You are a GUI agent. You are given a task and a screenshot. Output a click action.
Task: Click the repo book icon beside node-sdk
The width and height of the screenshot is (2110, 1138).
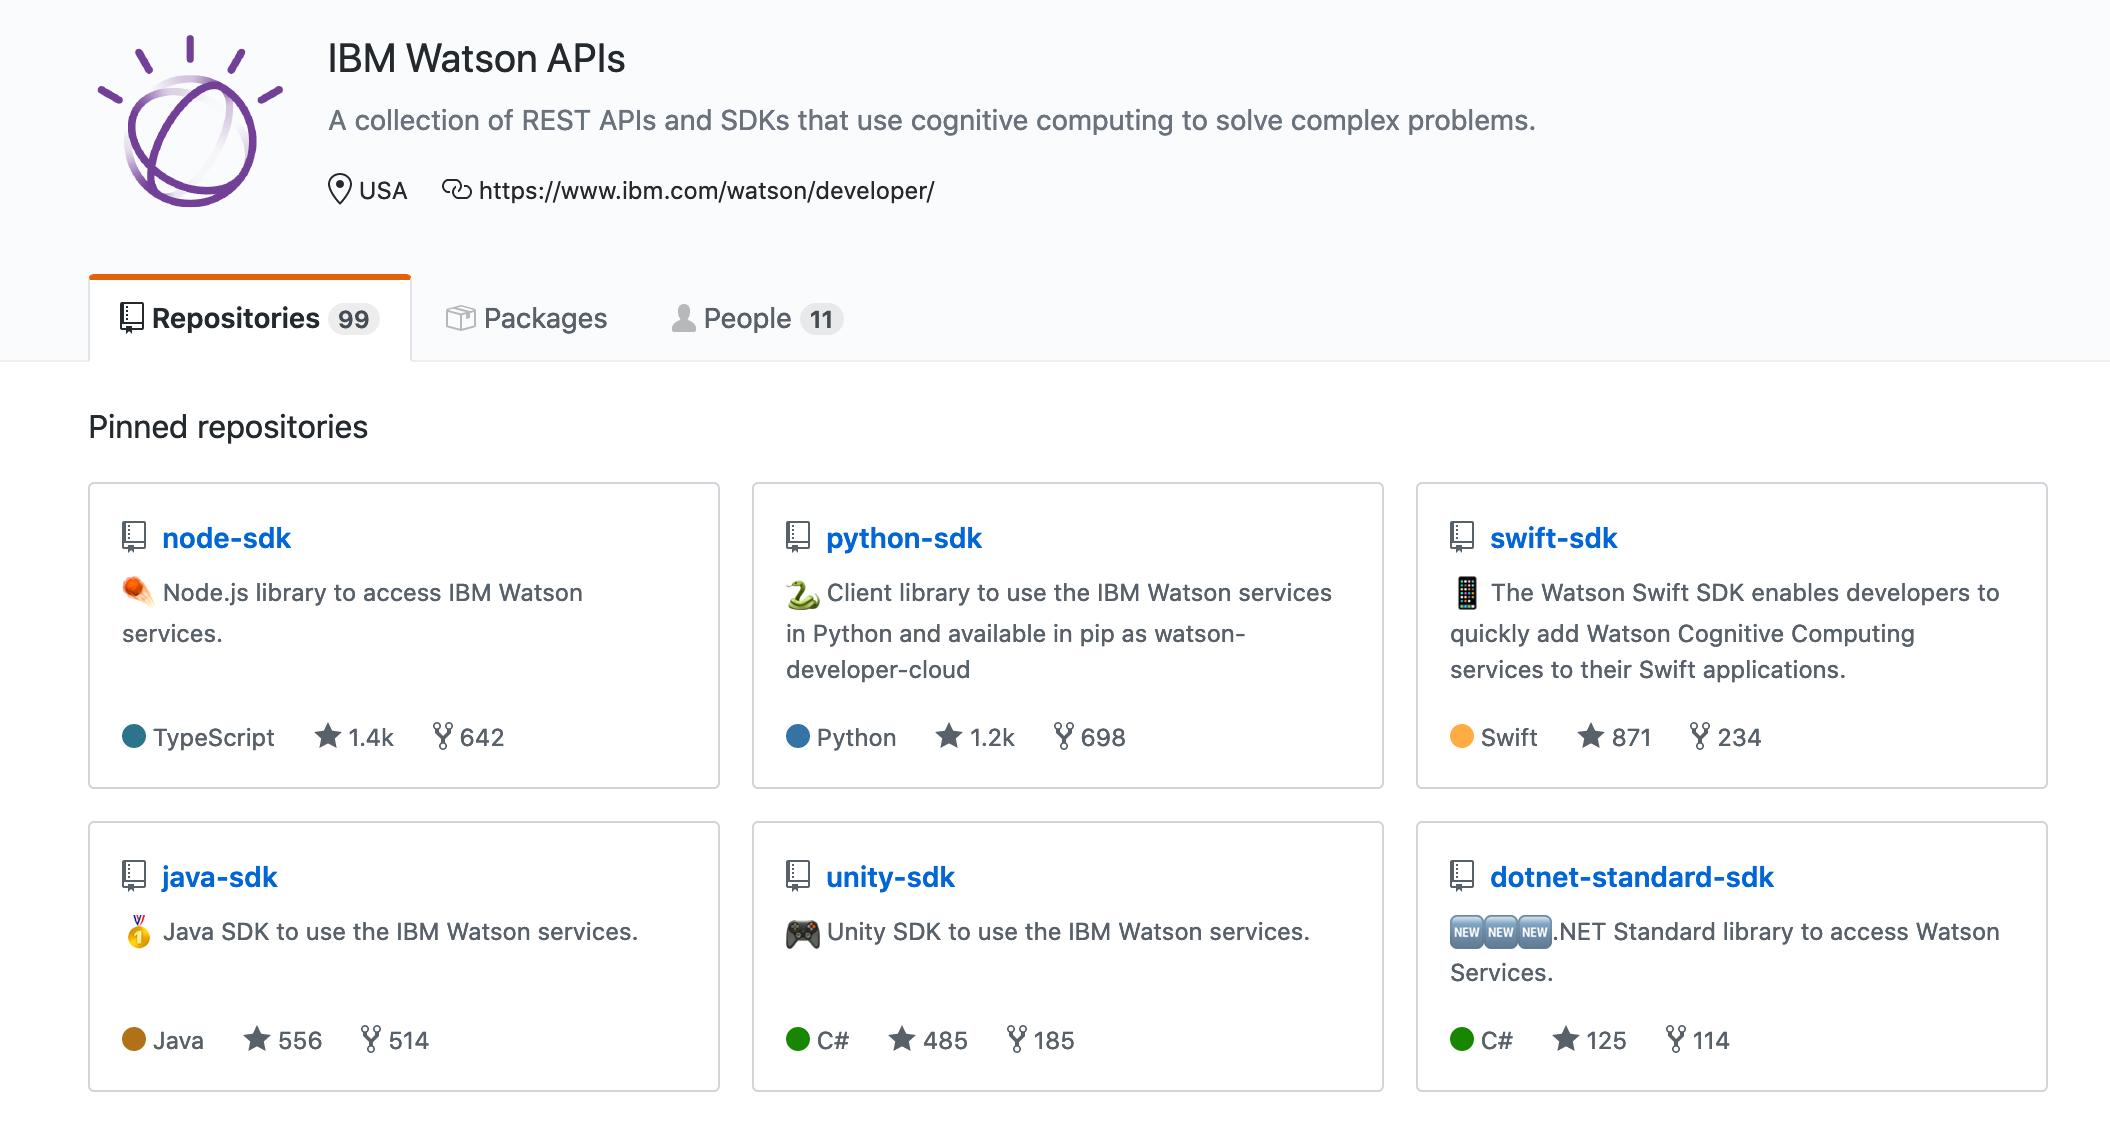click(134, 537)
